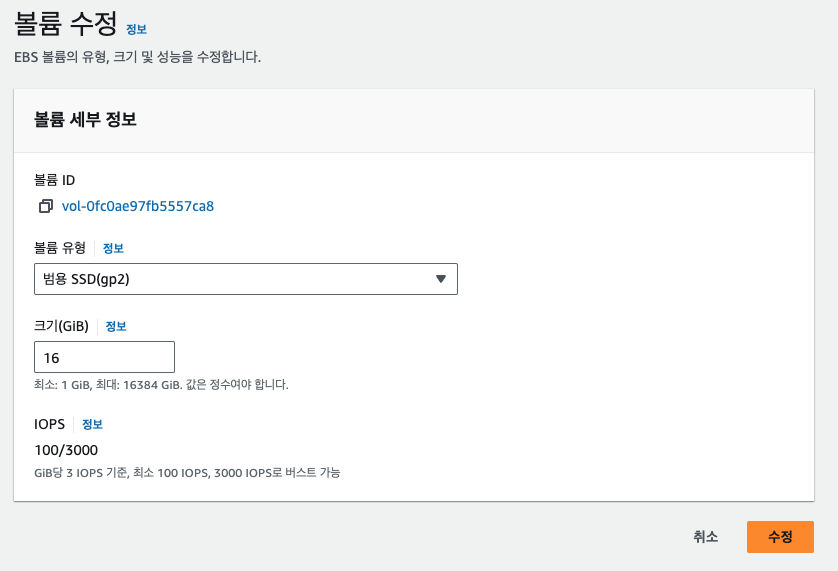838x571 pixels.
Task: Open the 볼륨 유형 dropdown showing 범용 SSD(gp2)
Action: [246, 279]
